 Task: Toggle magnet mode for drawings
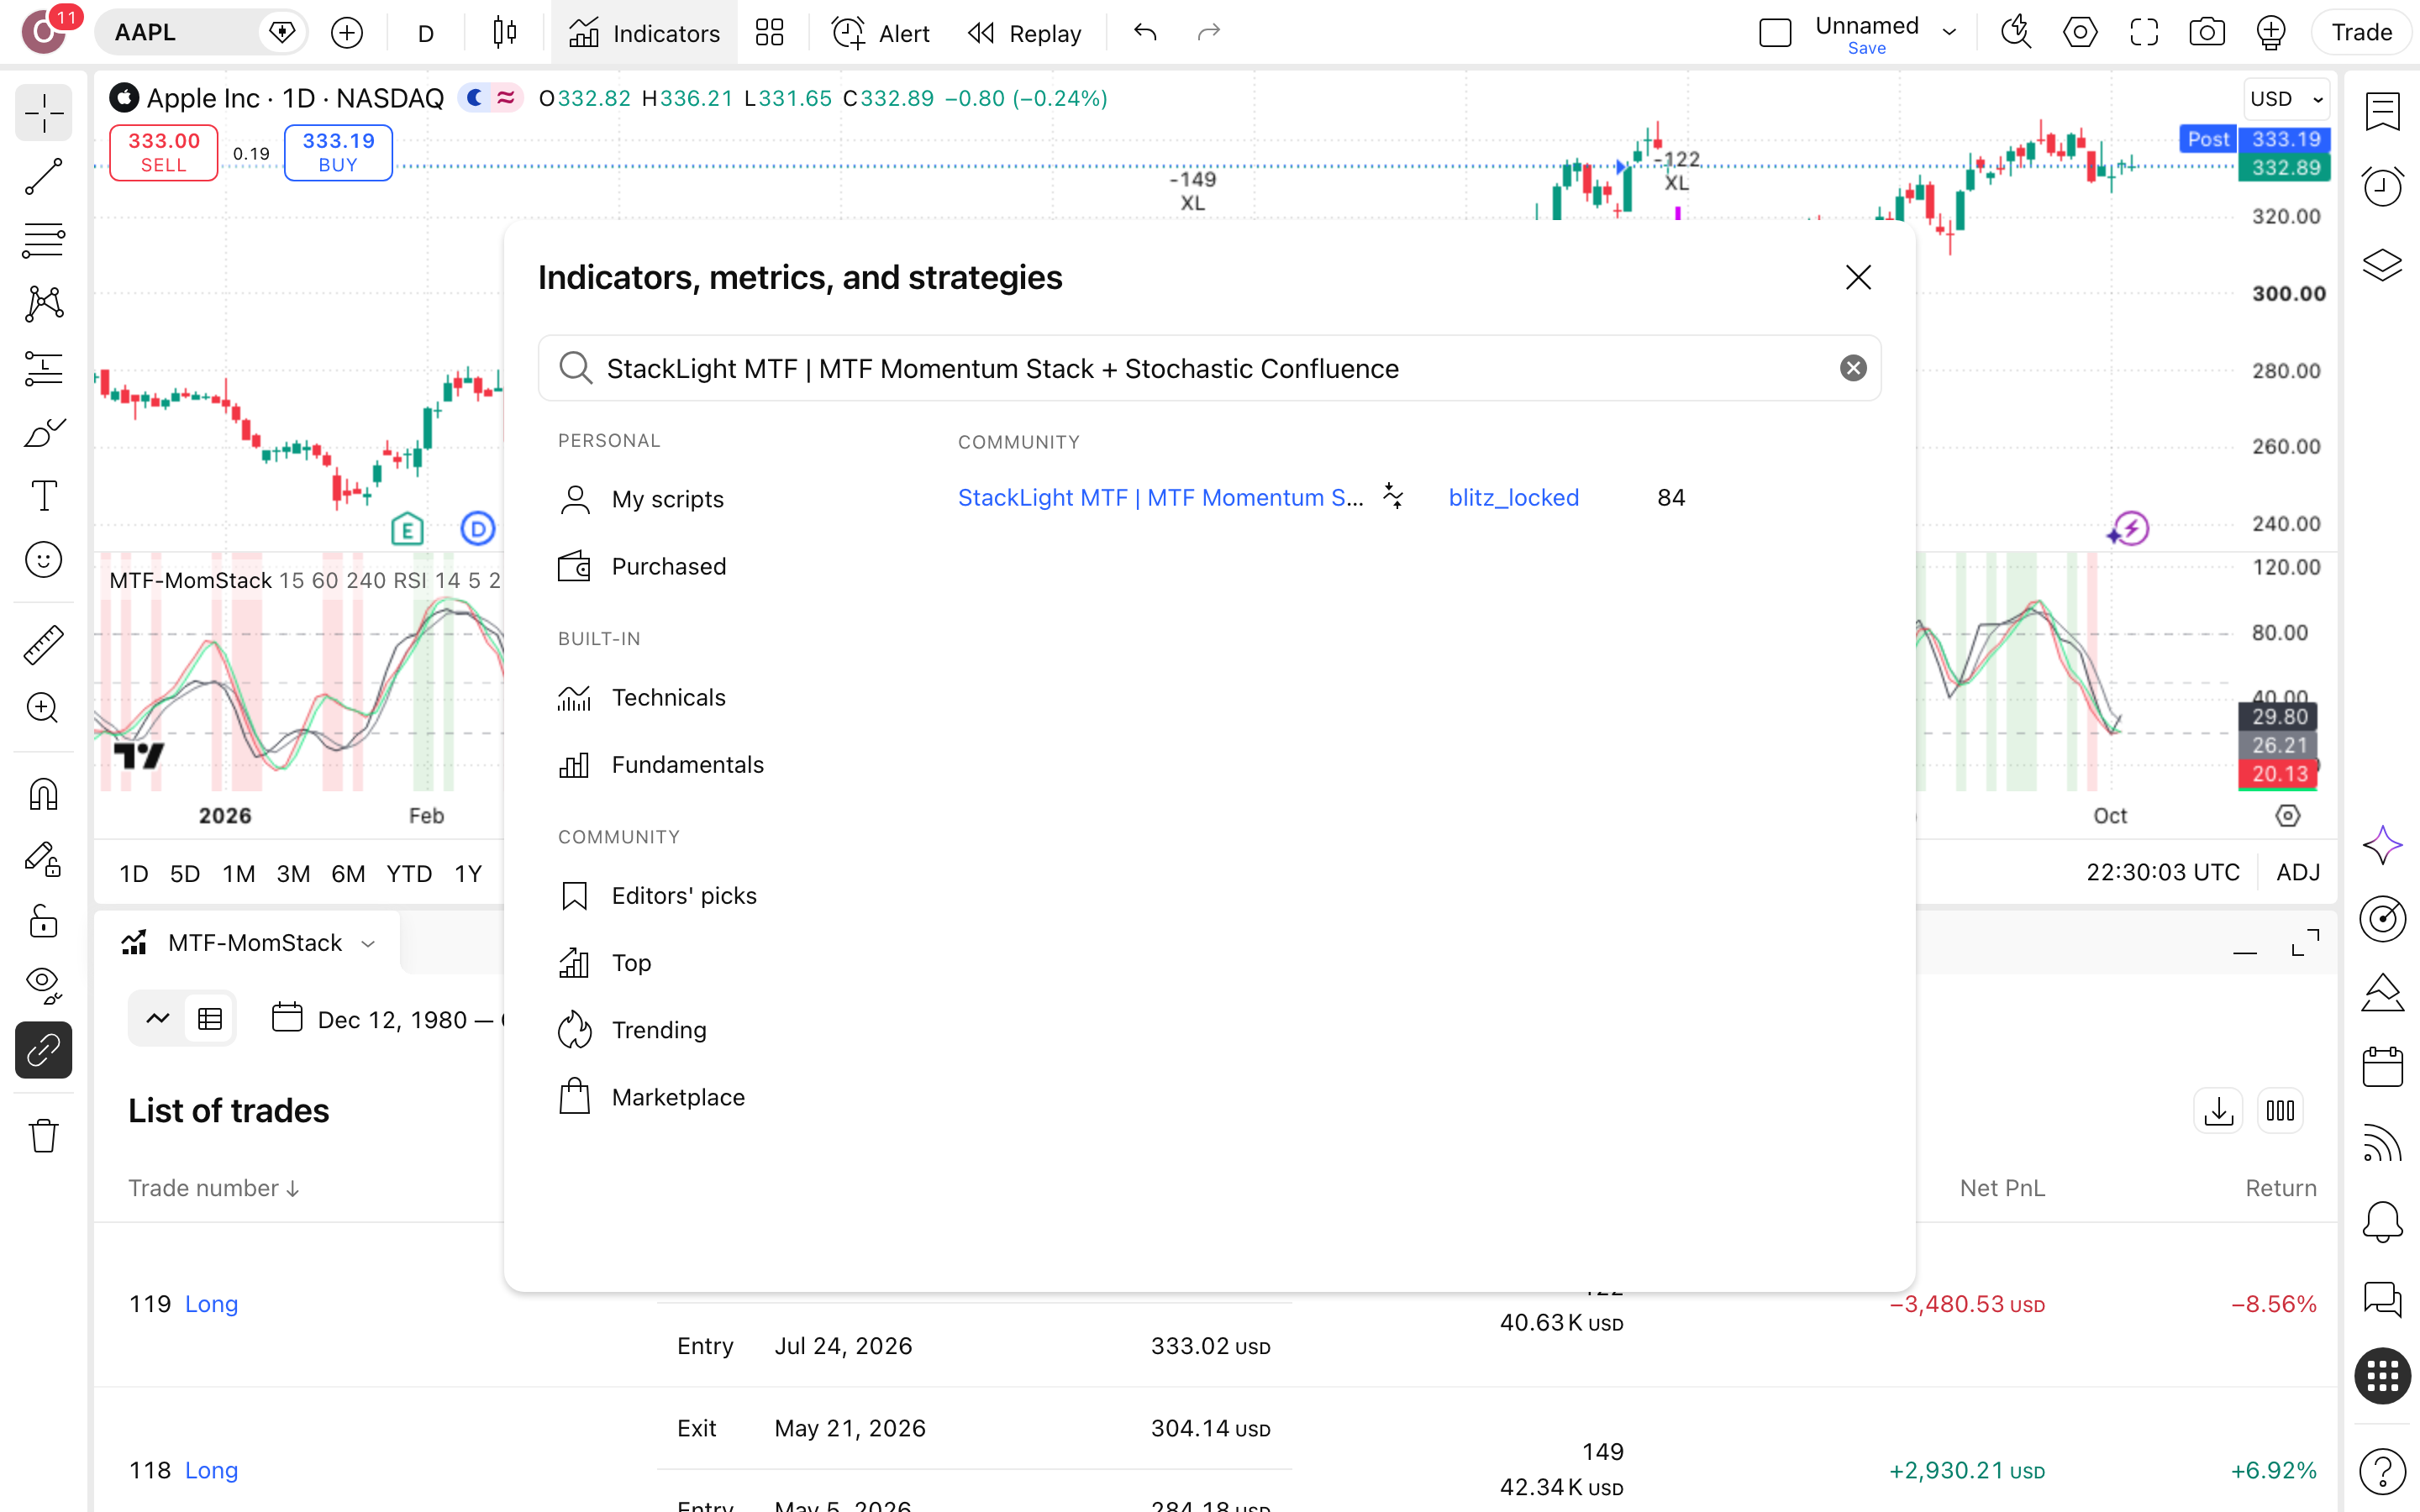pos(43,795)
